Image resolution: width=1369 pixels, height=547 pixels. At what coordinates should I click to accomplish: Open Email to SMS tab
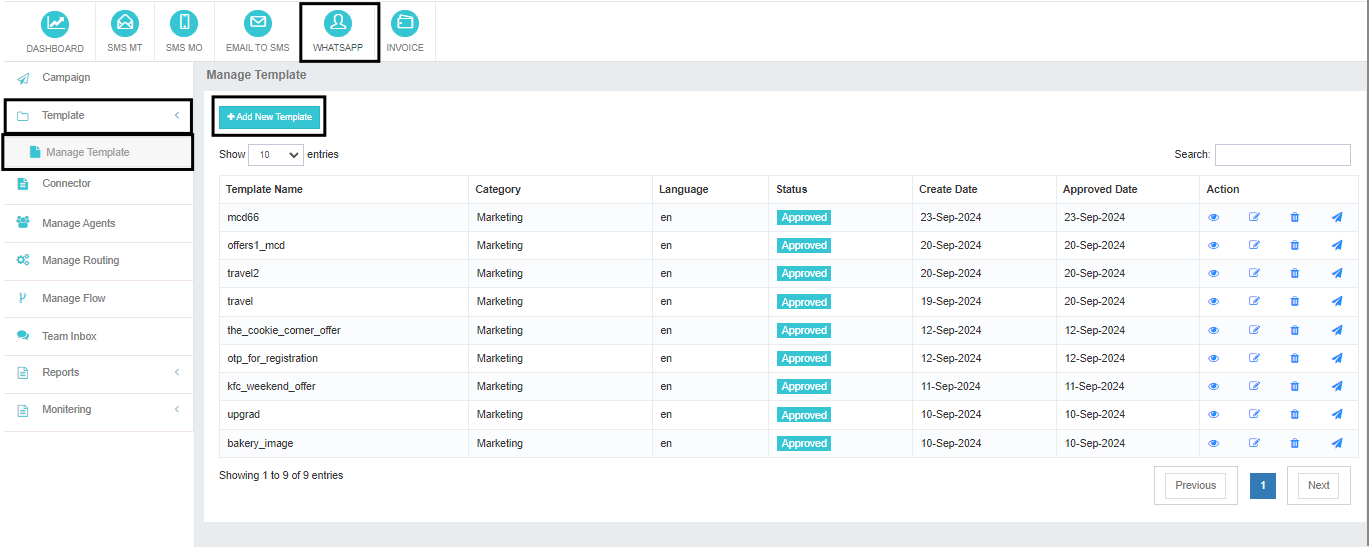point(258,31)
